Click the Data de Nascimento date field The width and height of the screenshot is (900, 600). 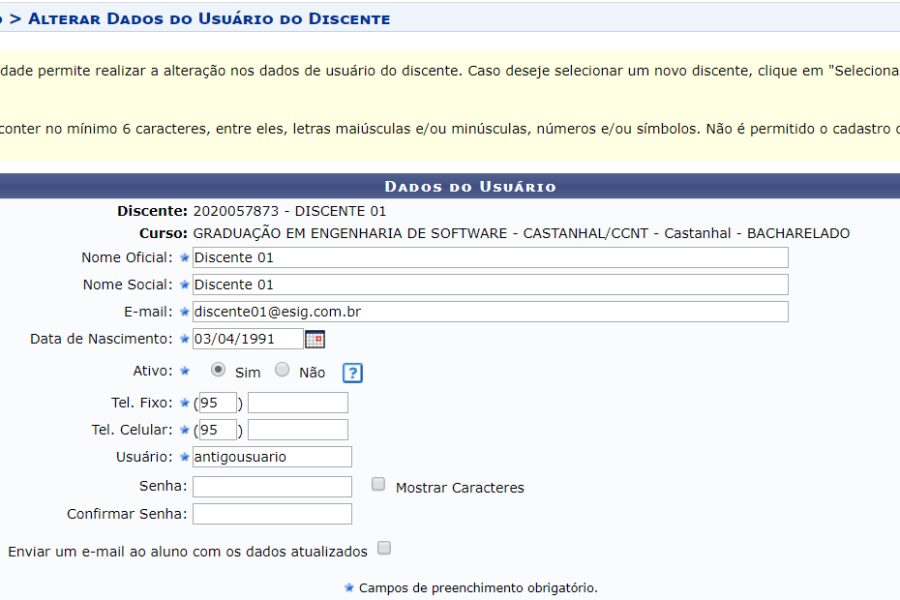pyautogui.click(x=247, y=339)
